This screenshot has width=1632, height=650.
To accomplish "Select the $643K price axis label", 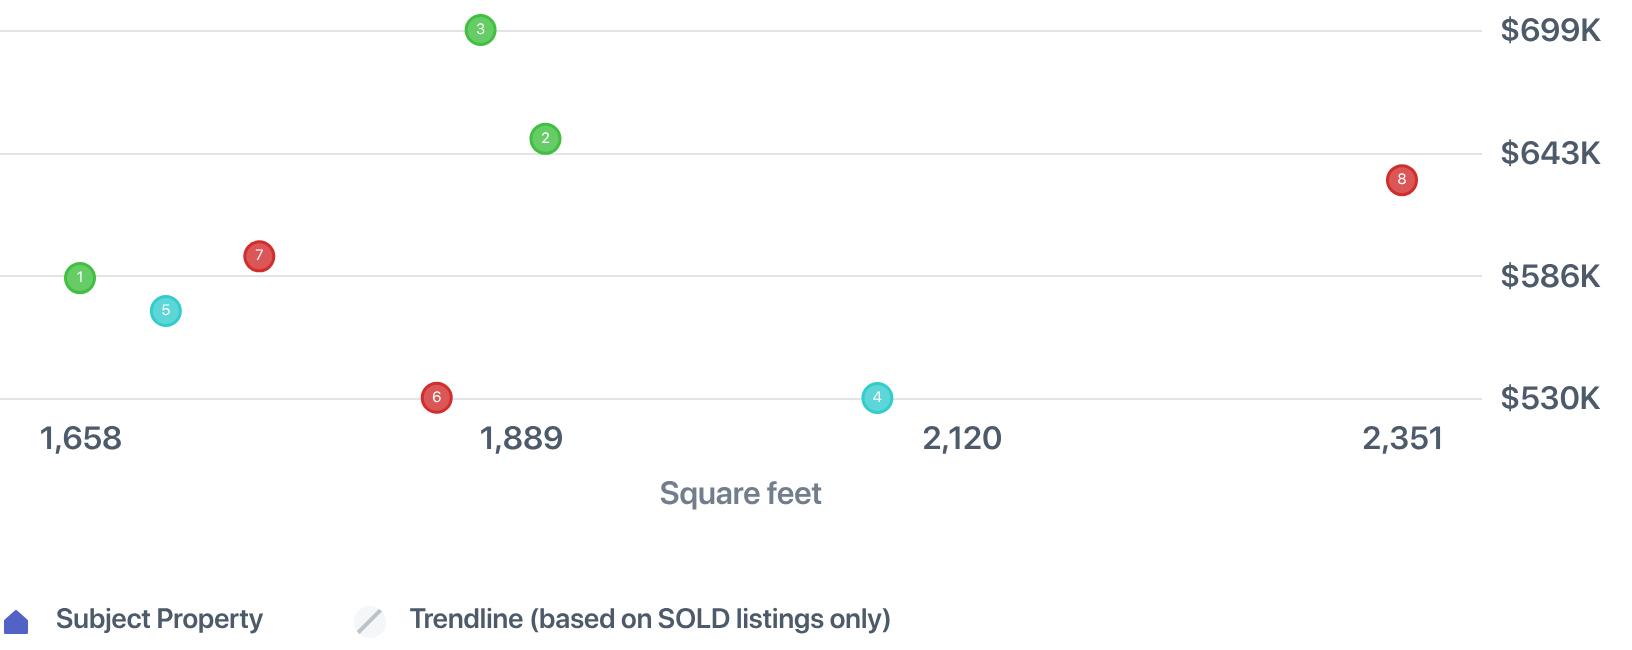I will click(1550, 154).
